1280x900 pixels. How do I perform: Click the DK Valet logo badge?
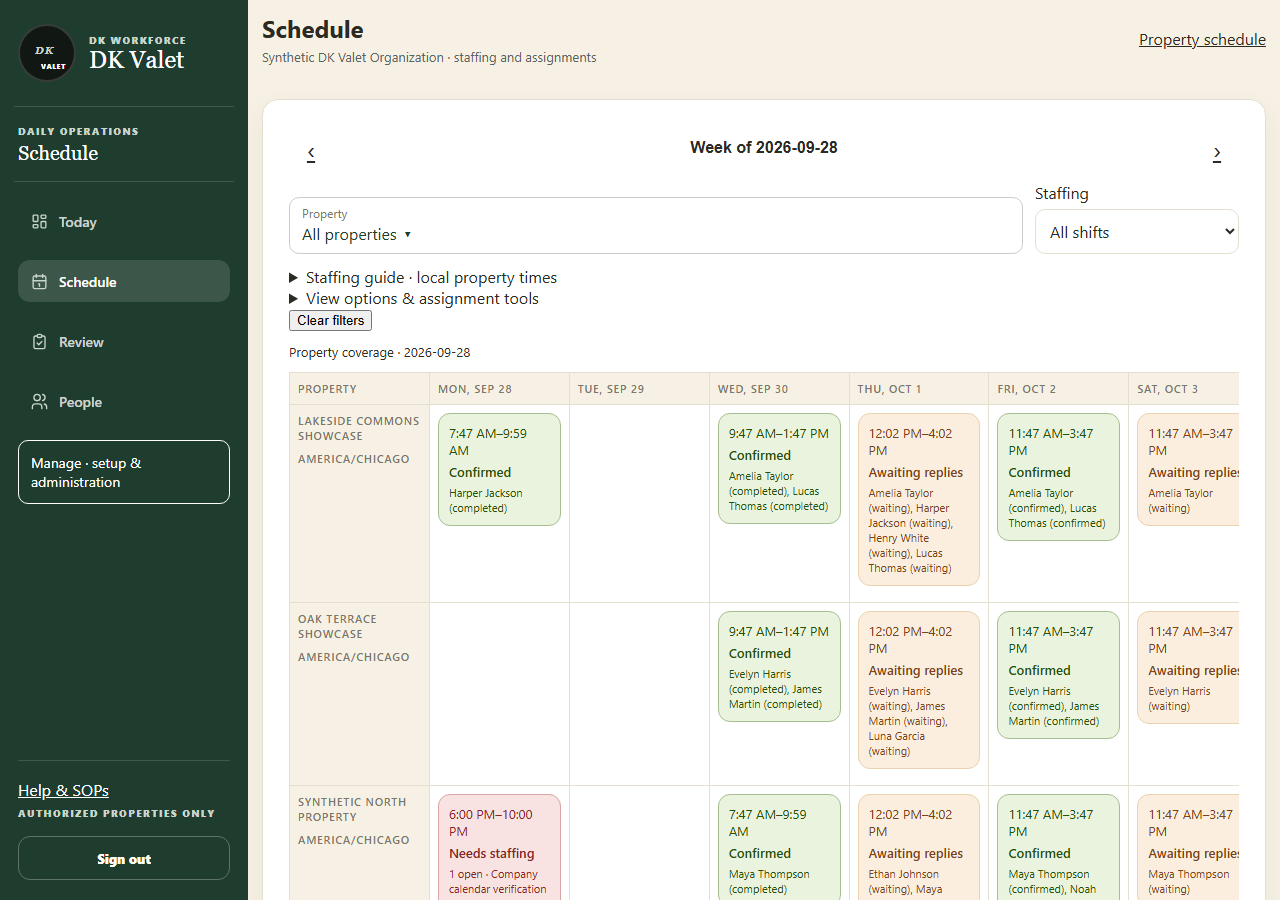(47, 53)
